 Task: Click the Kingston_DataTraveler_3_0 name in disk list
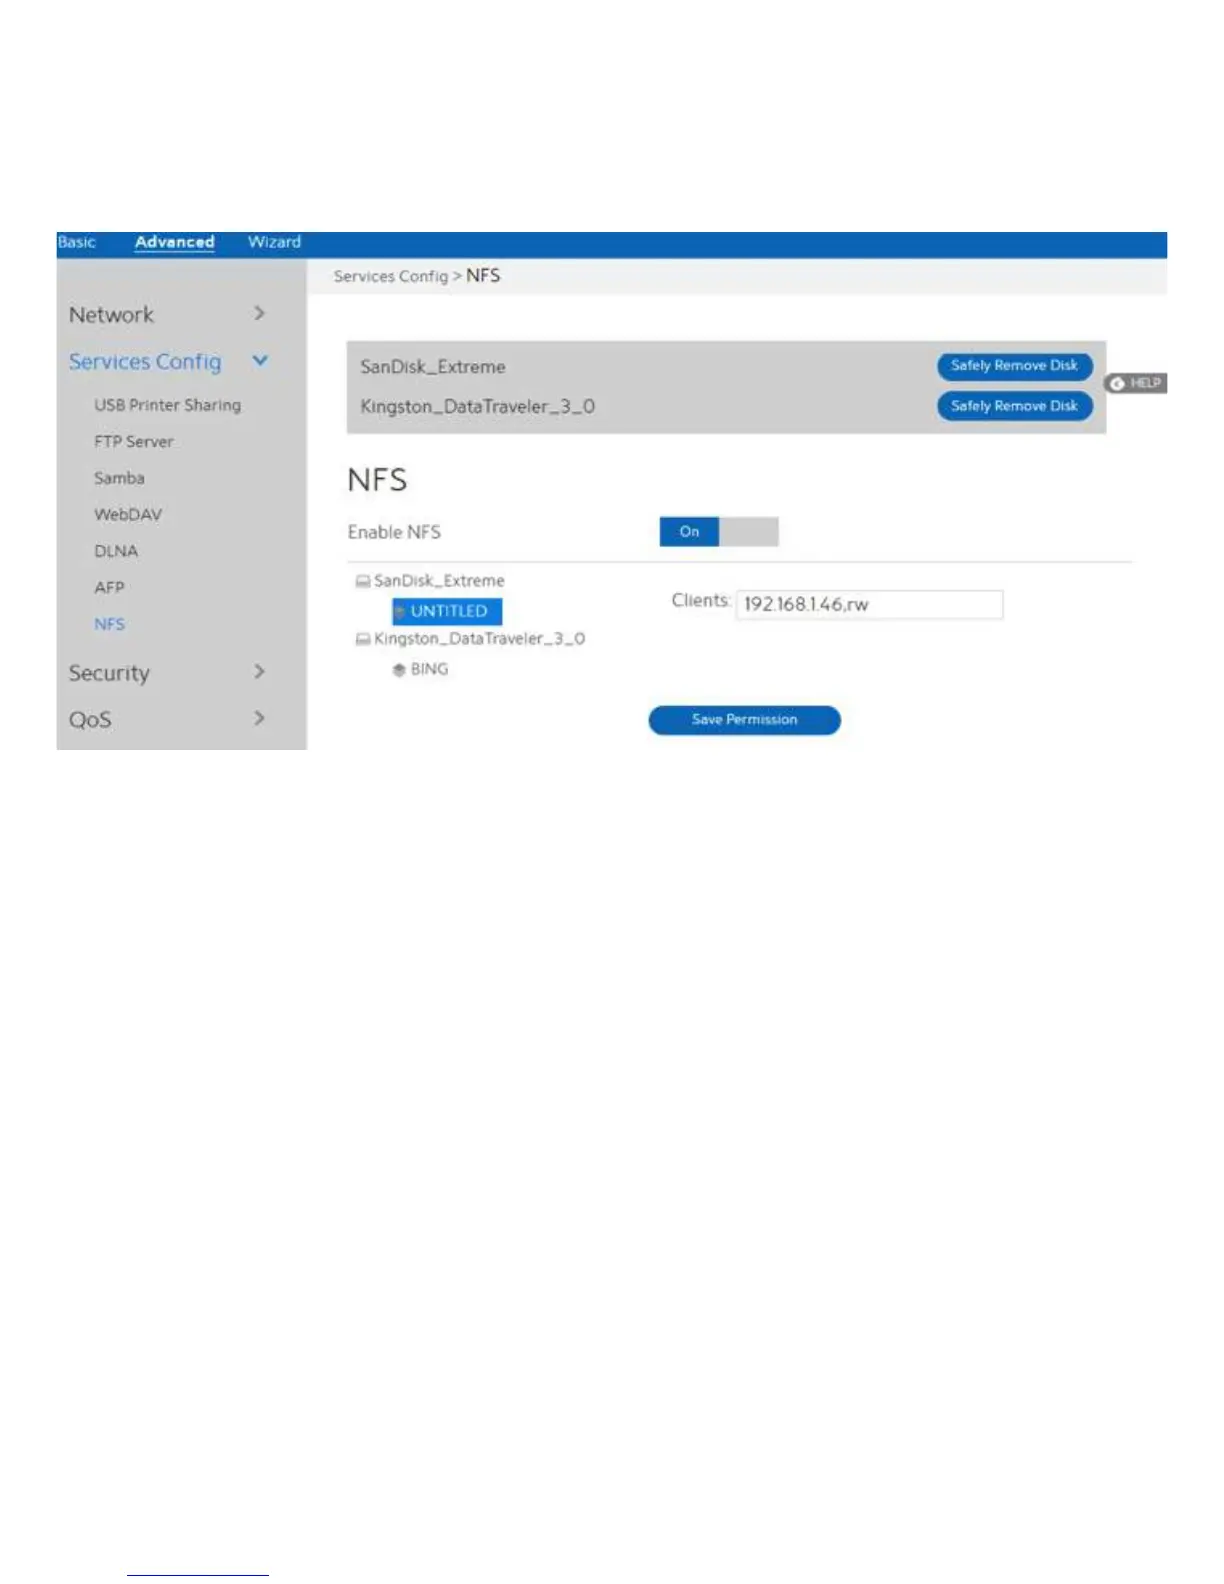point(478,407)
